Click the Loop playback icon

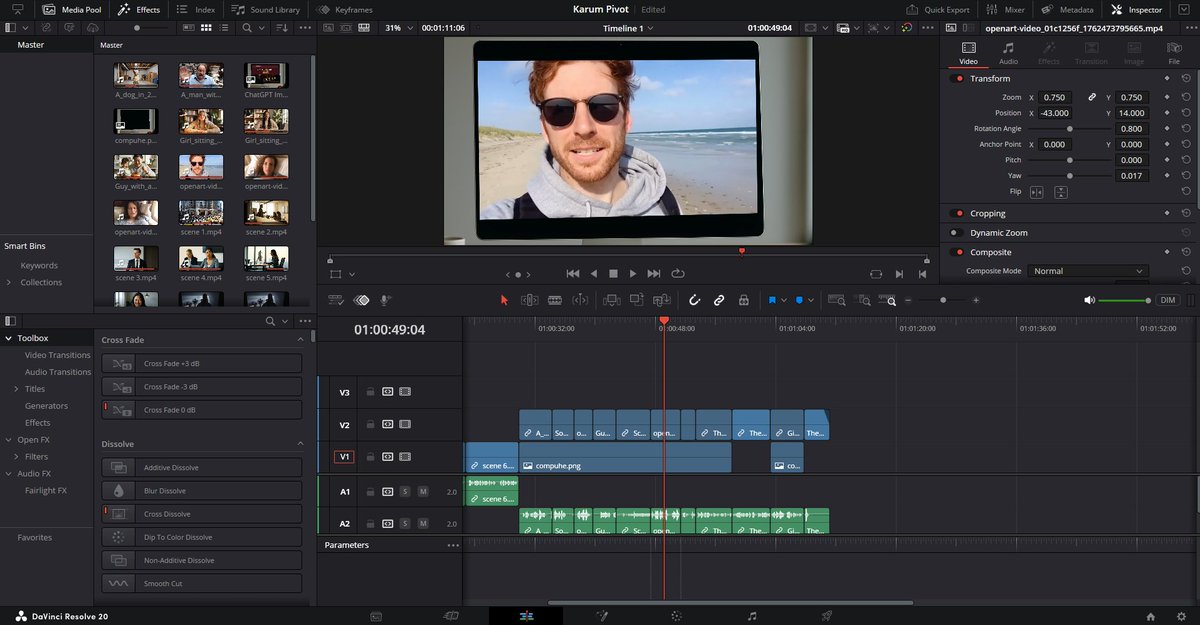(678, 273)
